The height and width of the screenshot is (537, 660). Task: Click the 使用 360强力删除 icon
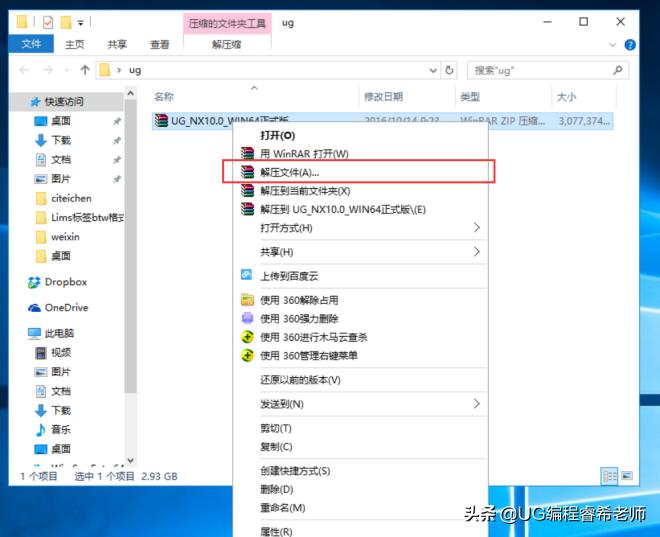pyautogui.click(x=247, y=318)
